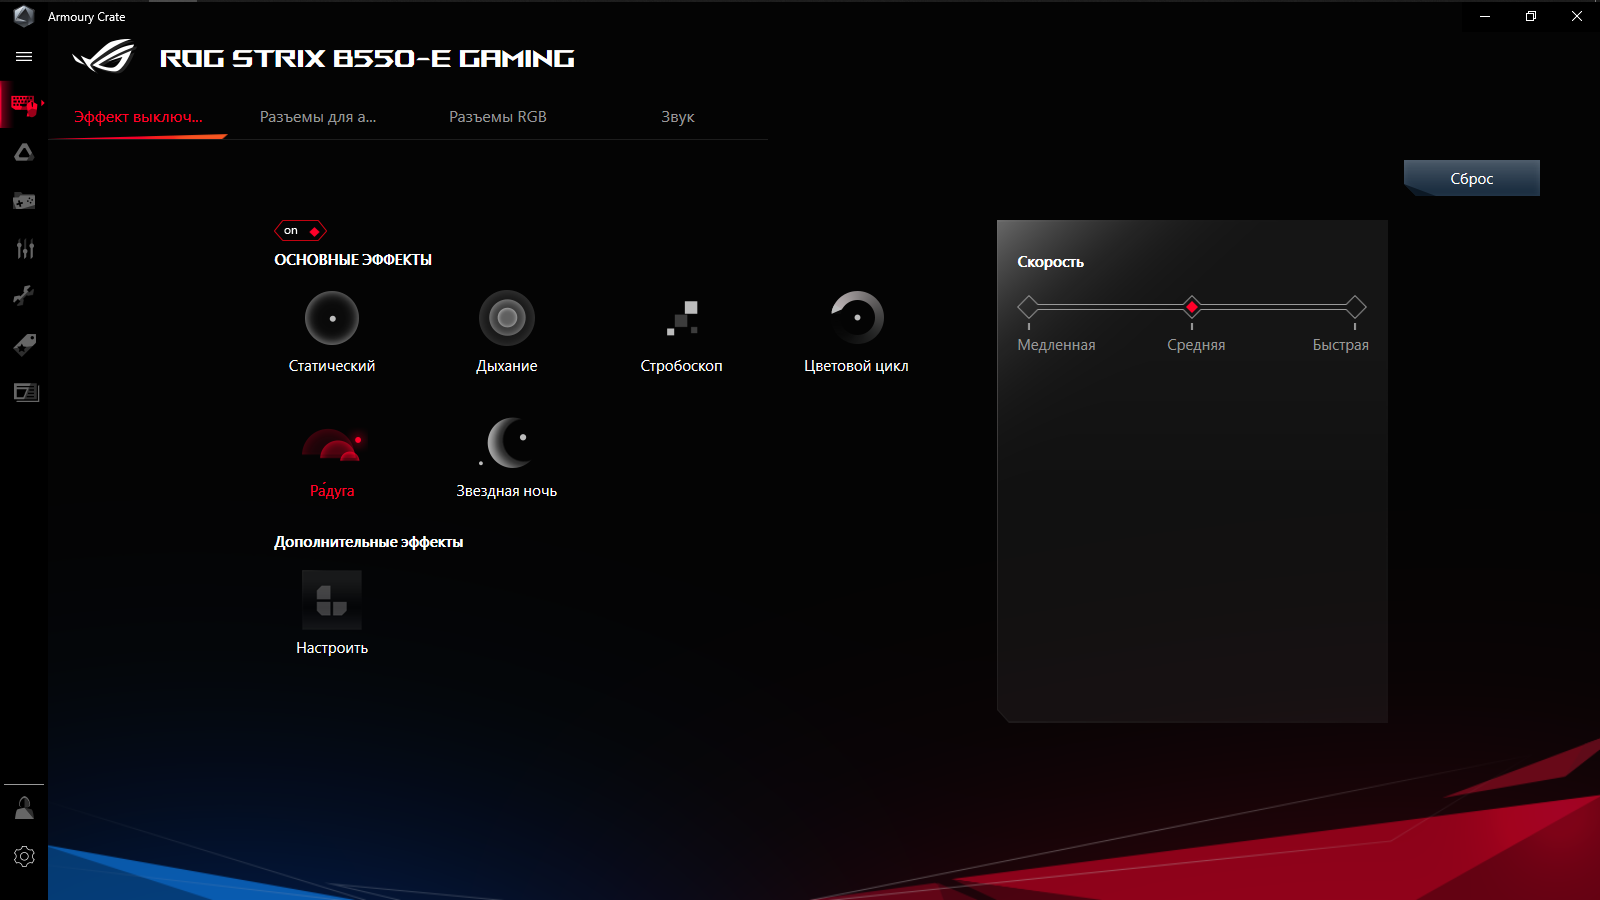The height and width of the screenshot is (900, 1600).
Task: Toggle the lighting effects on switch
Action: tap(301, 231)
